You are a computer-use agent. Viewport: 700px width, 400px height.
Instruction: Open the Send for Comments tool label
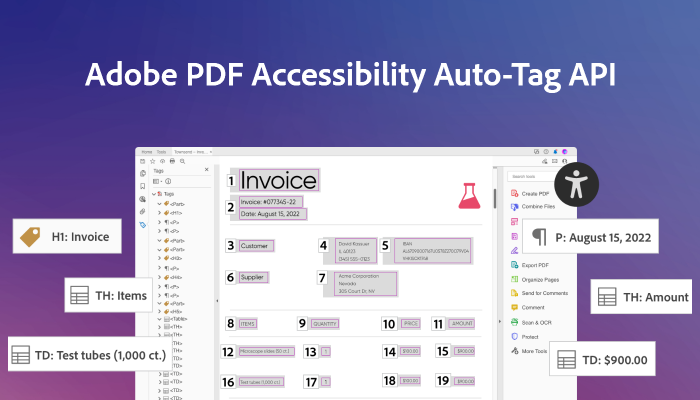tap(545, 293)
